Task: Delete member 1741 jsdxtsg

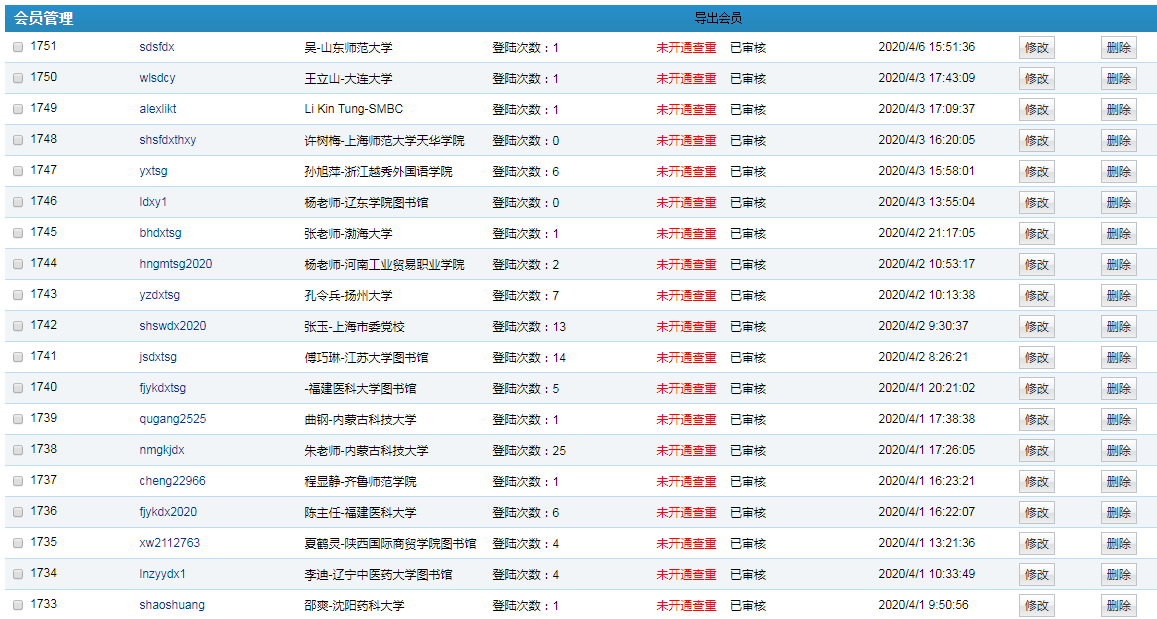Action: pyautogui.click(x=1118, y=358)
